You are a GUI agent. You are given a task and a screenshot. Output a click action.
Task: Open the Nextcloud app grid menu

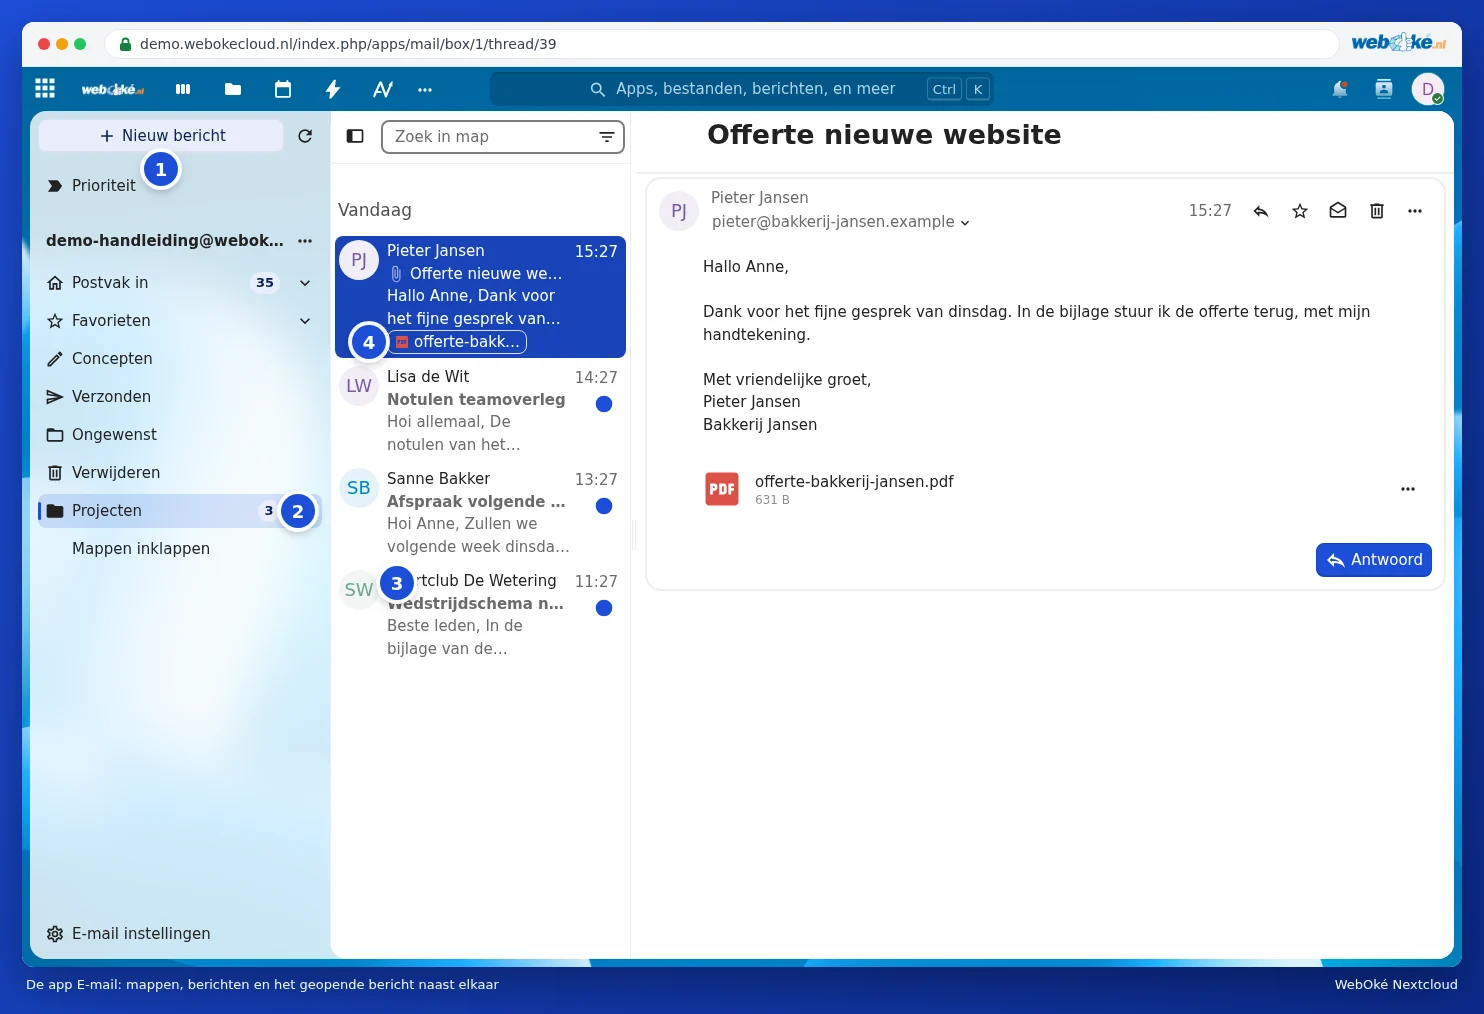[x=45, y=88]
